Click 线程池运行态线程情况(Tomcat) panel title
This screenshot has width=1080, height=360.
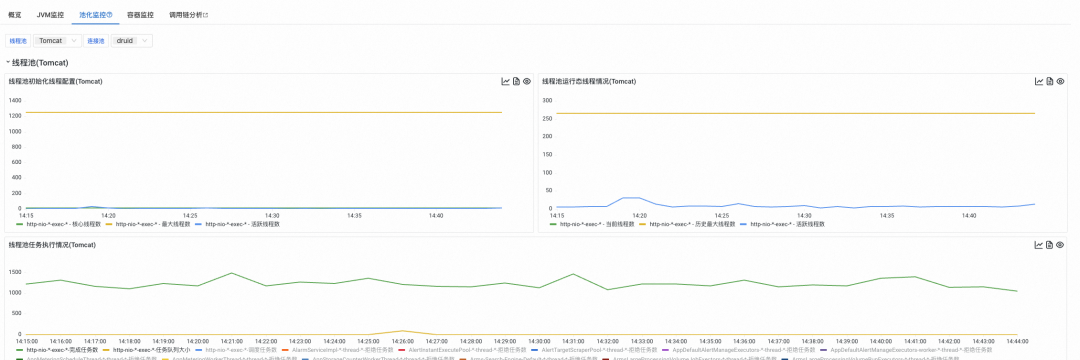pyautogui.click(x=589, y=81)
